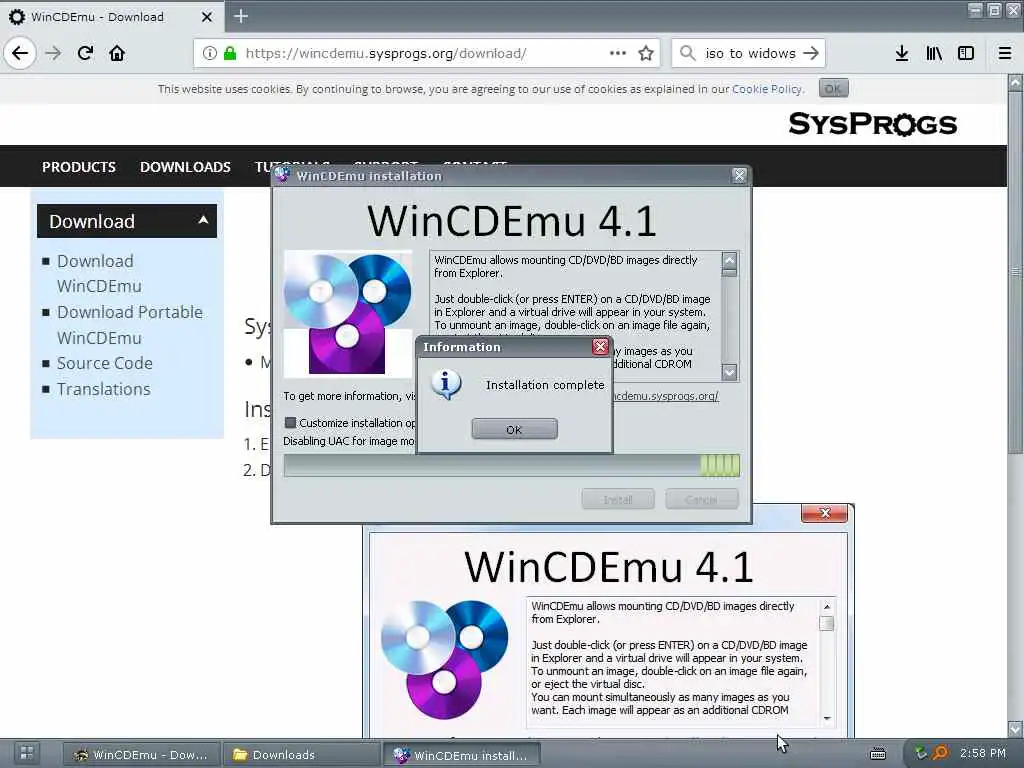The height and width of the screenshot is (768, 1024).
Task: Open a new tab with plus button
Action: [241, 16]
